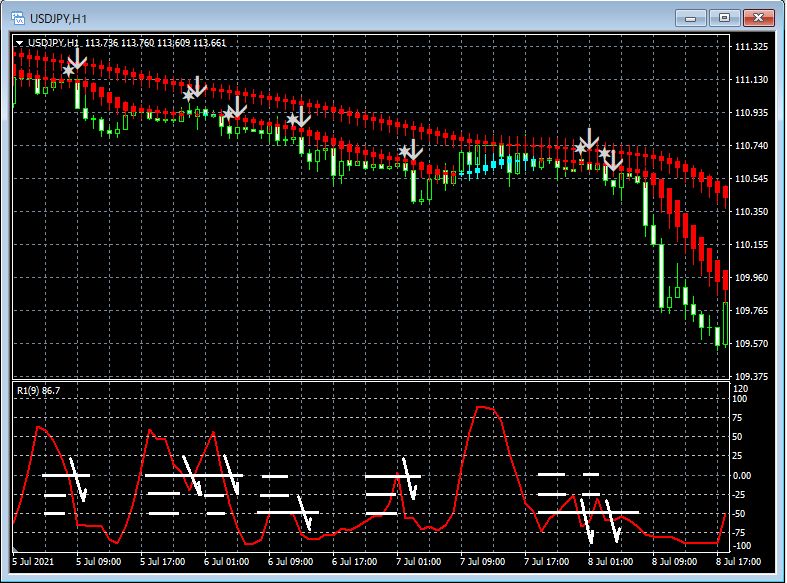Click the chart shift marker at indicator pane corner
This screenshot has height=583, width=787.
pos(16,549)
